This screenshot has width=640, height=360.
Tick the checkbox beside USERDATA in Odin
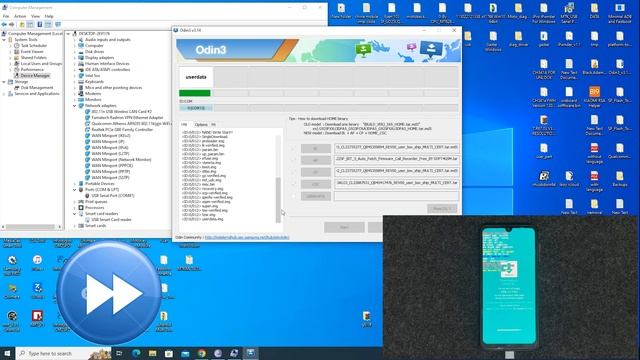(293, 196)
